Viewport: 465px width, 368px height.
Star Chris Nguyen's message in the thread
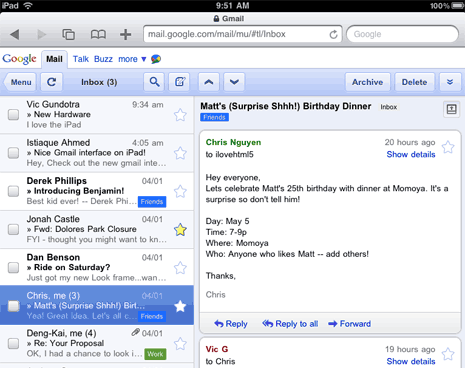tap(448, 147)
